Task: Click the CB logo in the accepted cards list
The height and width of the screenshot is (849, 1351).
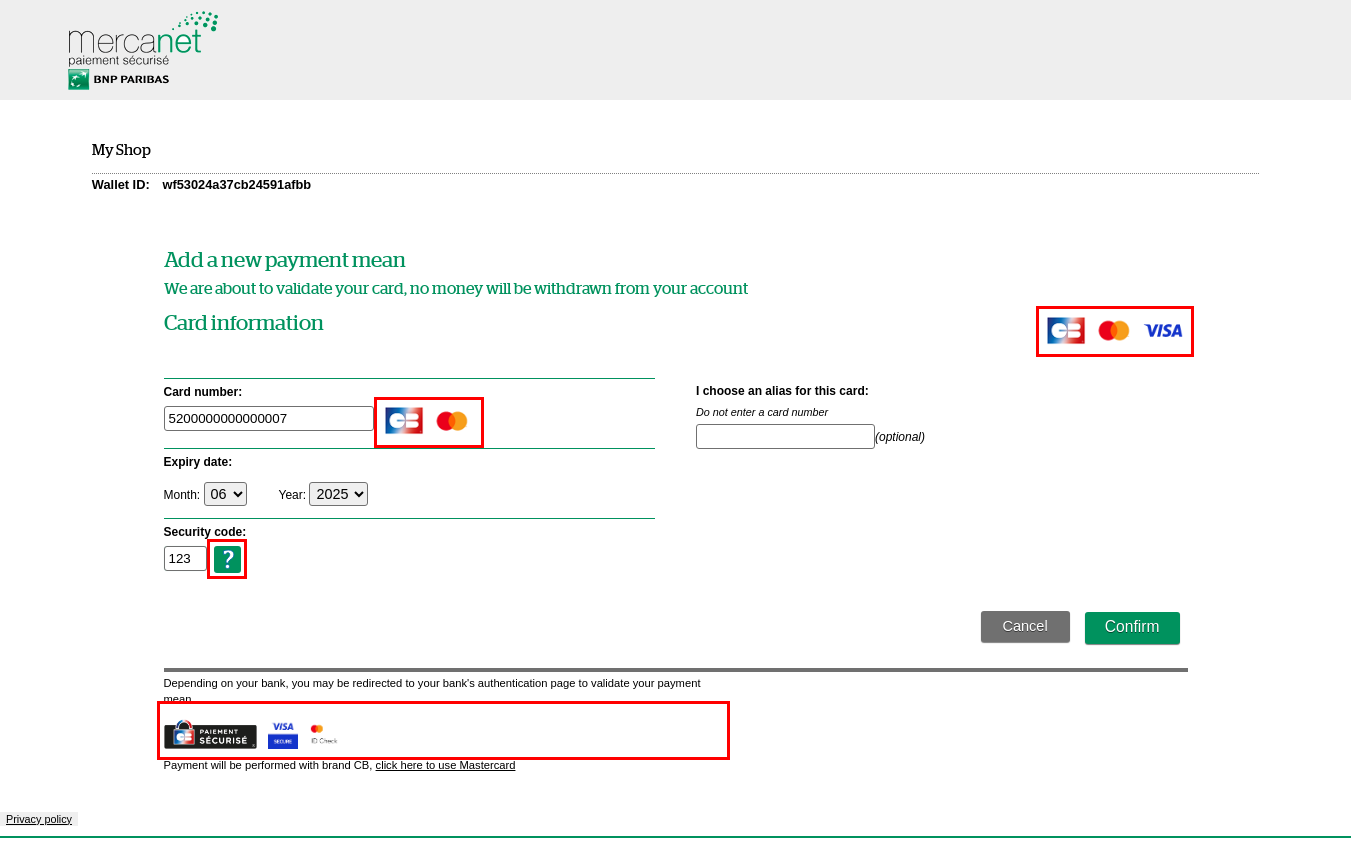Action: click(1065, 330)
